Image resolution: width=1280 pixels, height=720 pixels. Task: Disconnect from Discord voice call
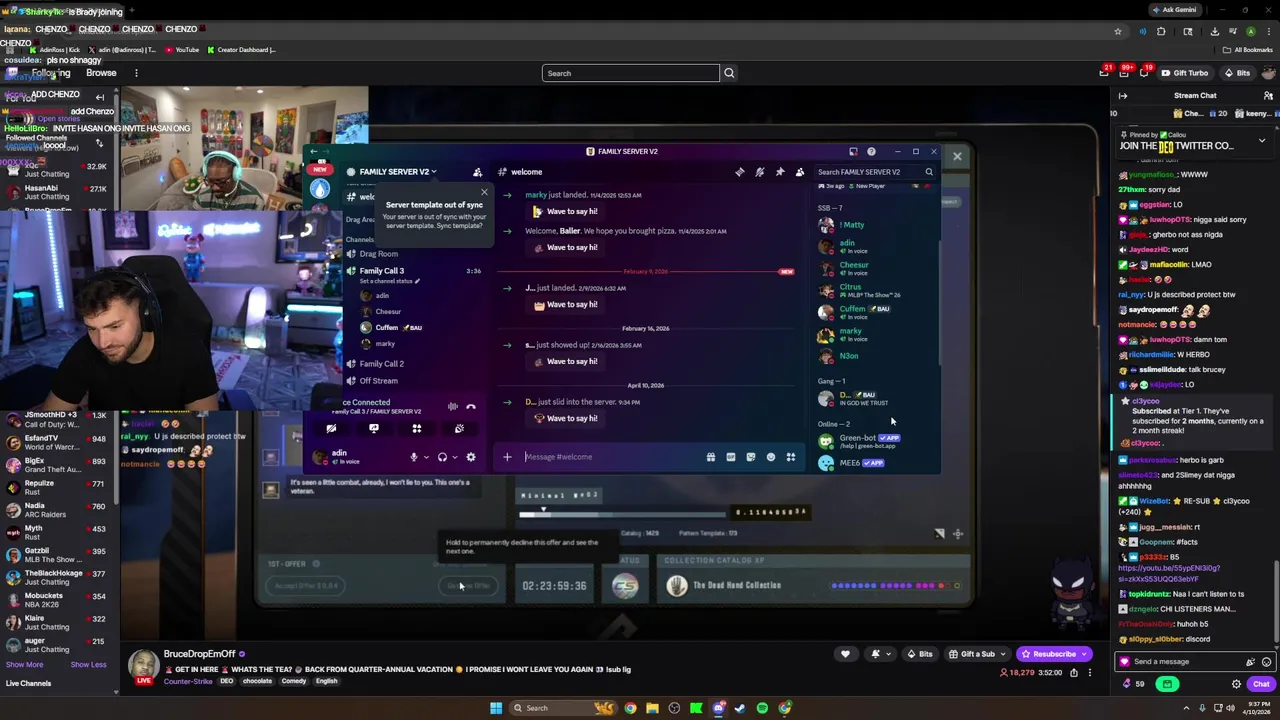(471, 406)
